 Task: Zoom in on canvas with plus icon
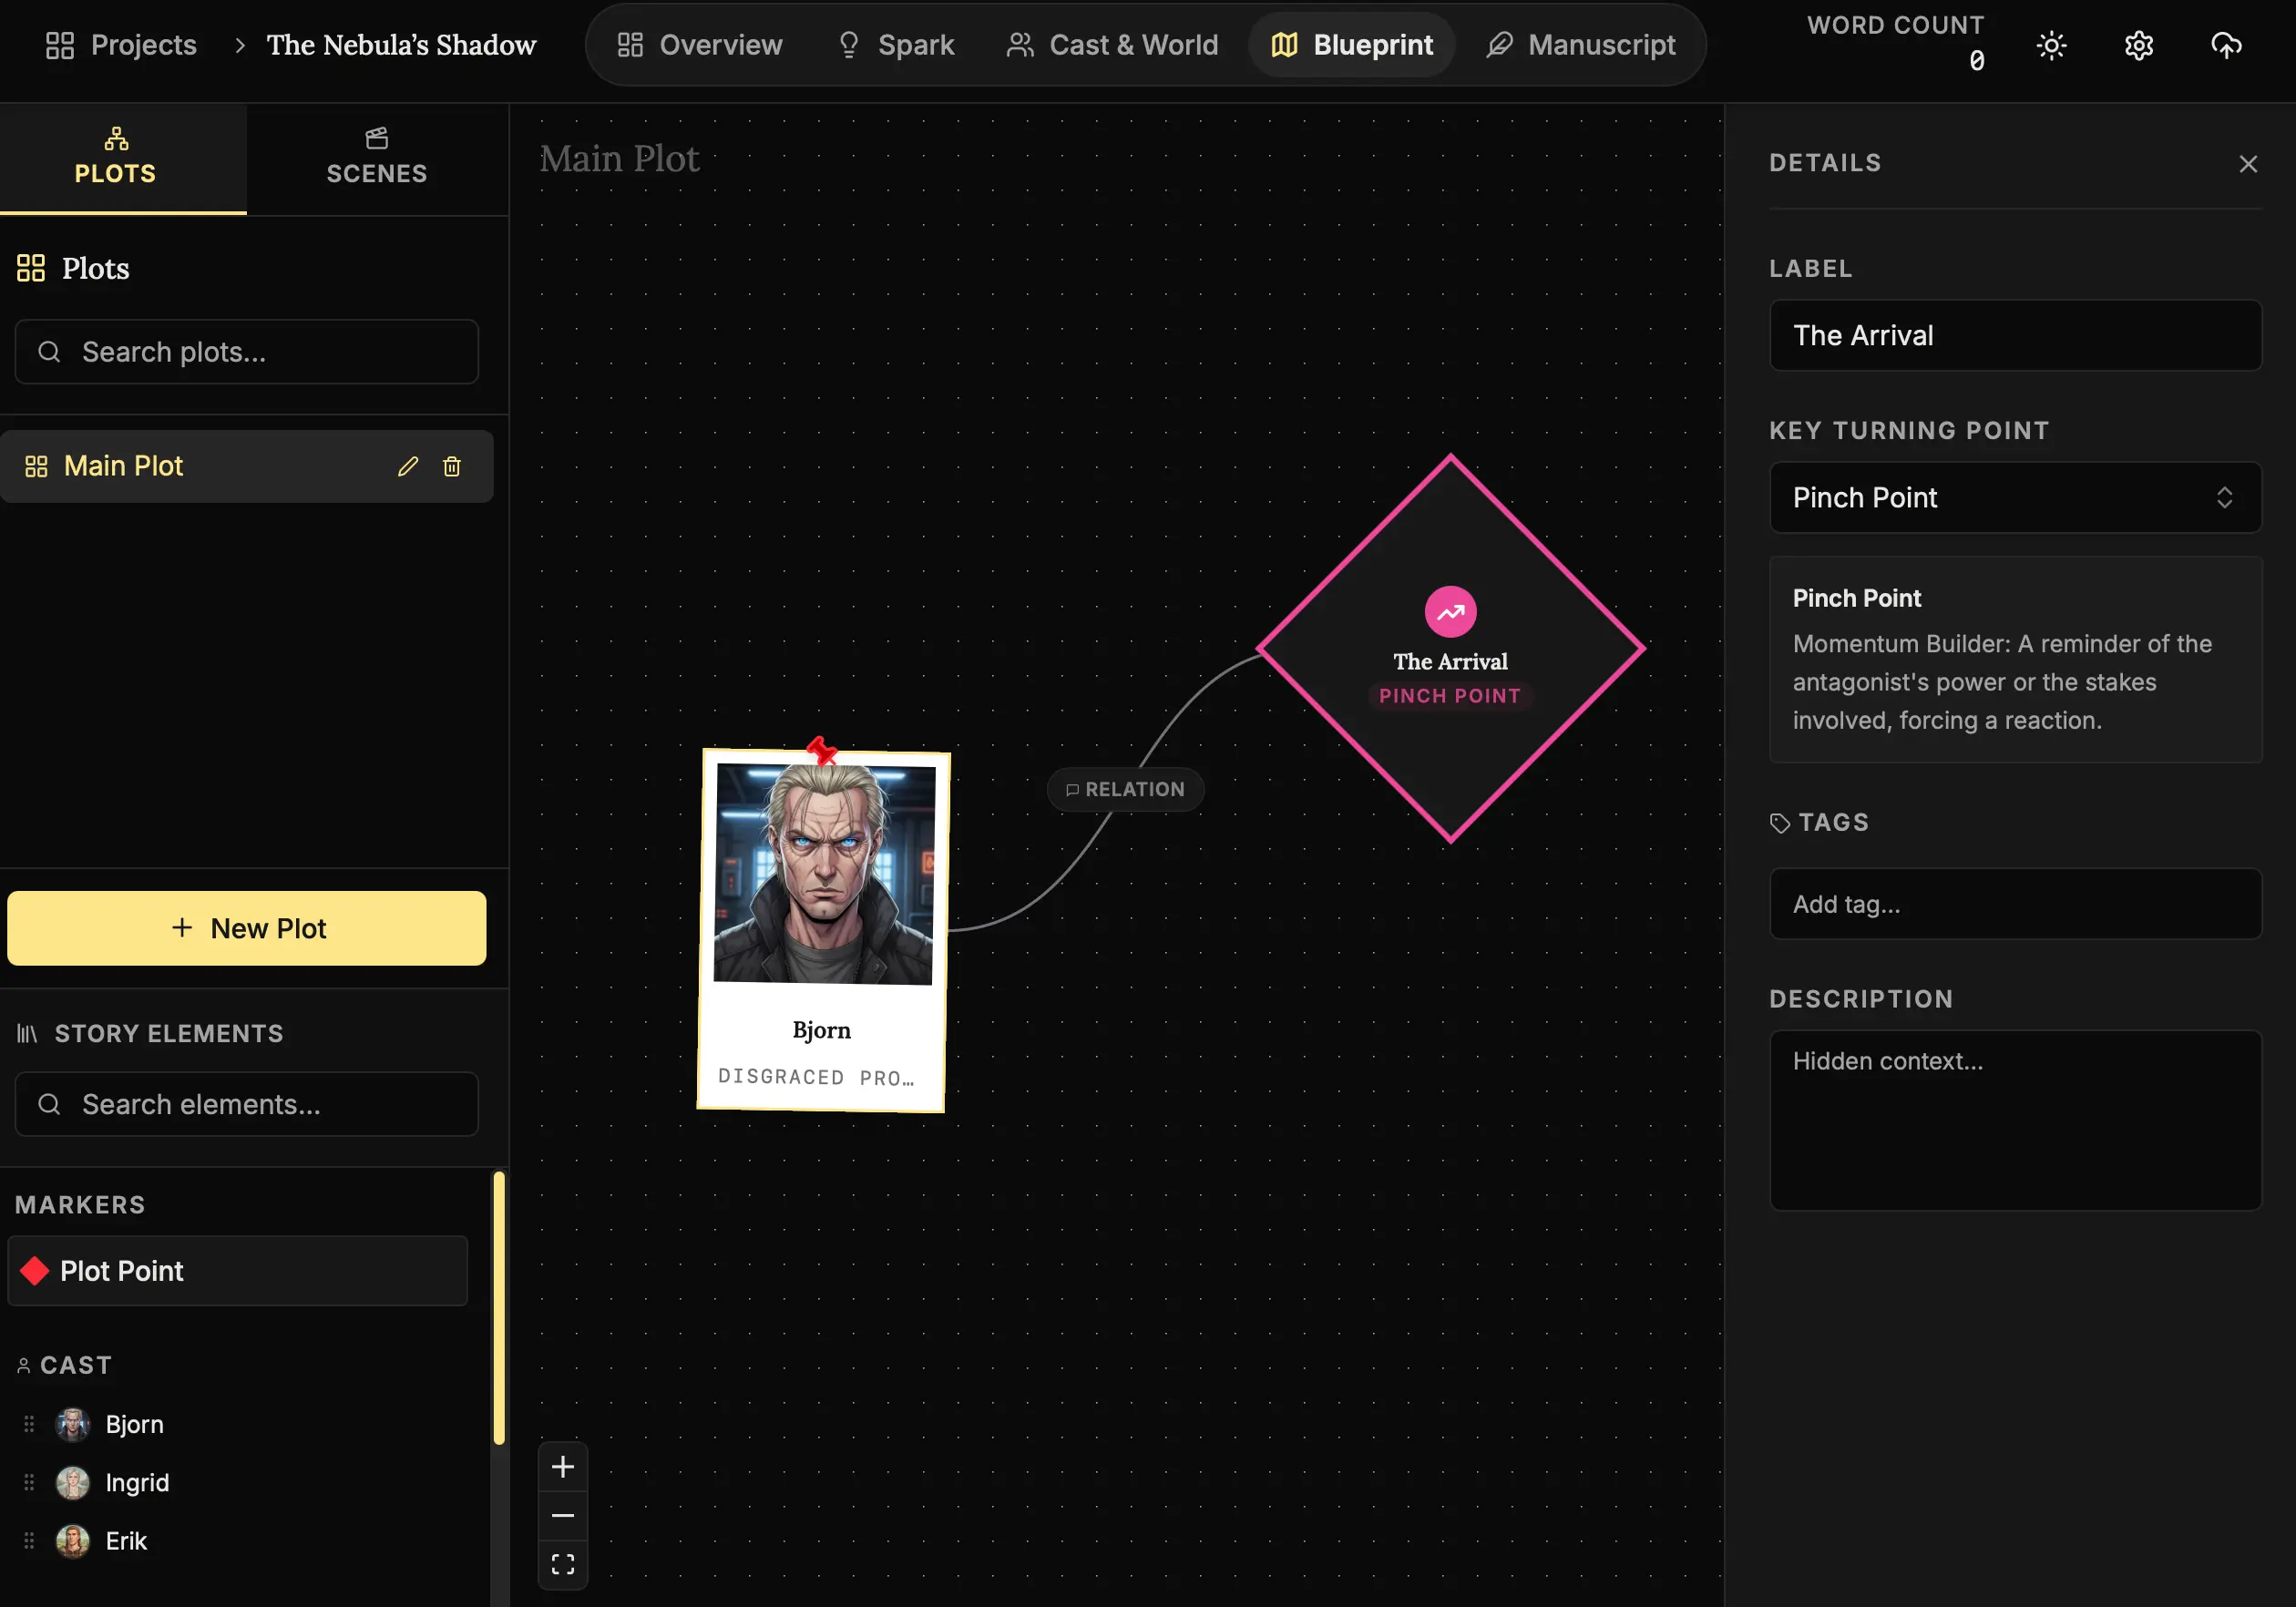563,1467
